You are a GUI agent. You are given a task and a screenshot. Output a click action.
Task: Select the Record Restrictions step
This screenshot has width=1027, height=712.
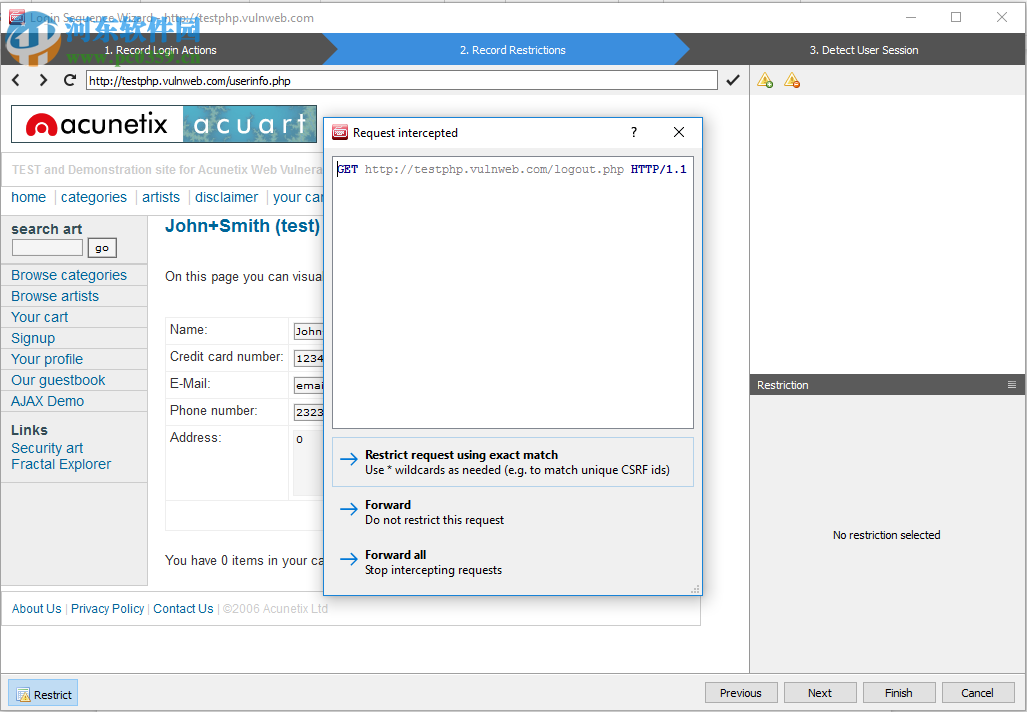512,50
